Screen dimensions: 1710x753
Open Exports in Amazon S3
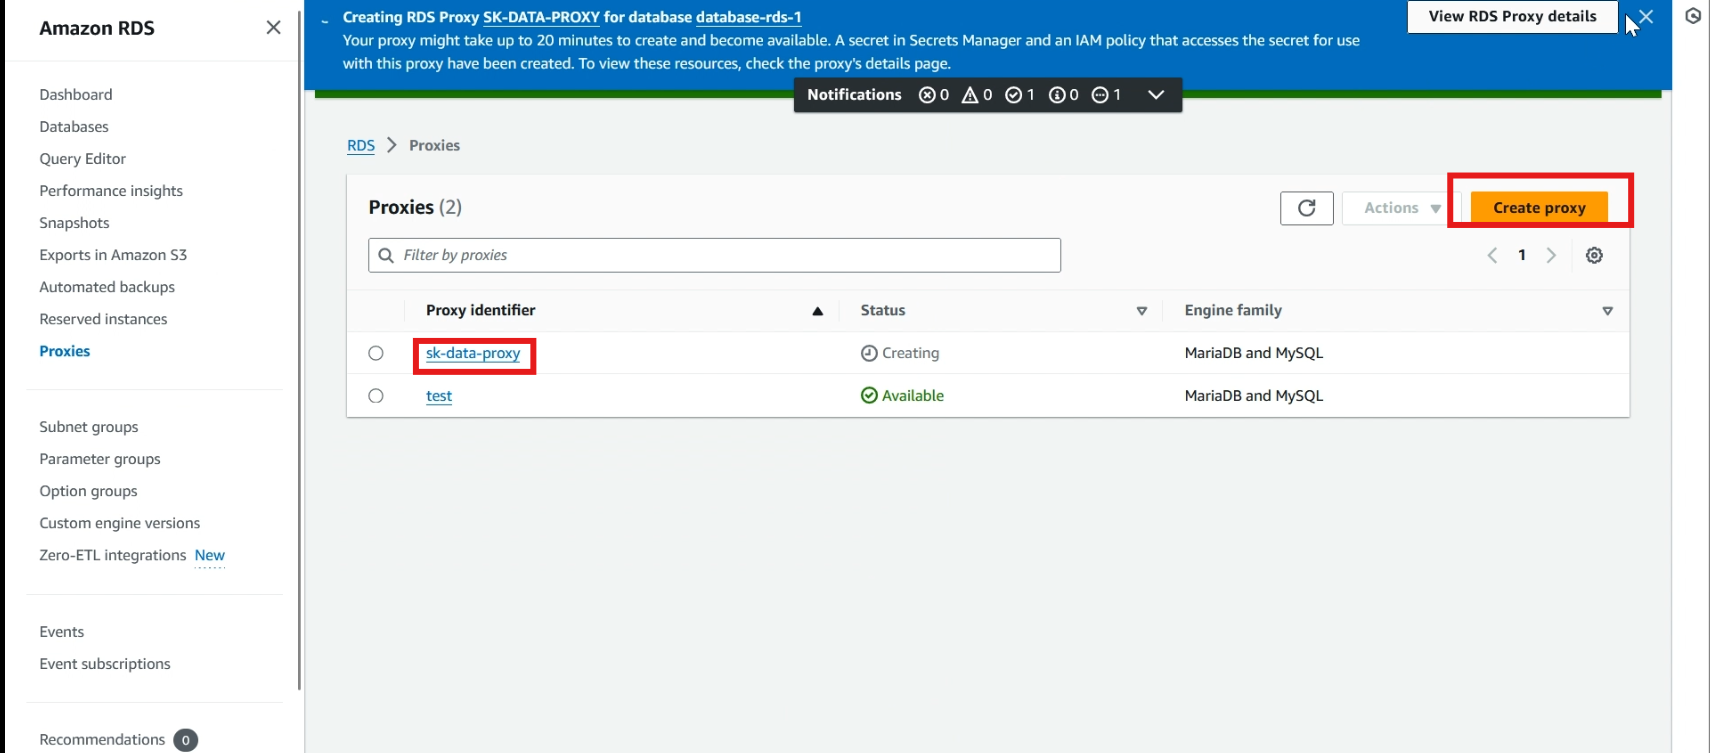pos(113,255)
